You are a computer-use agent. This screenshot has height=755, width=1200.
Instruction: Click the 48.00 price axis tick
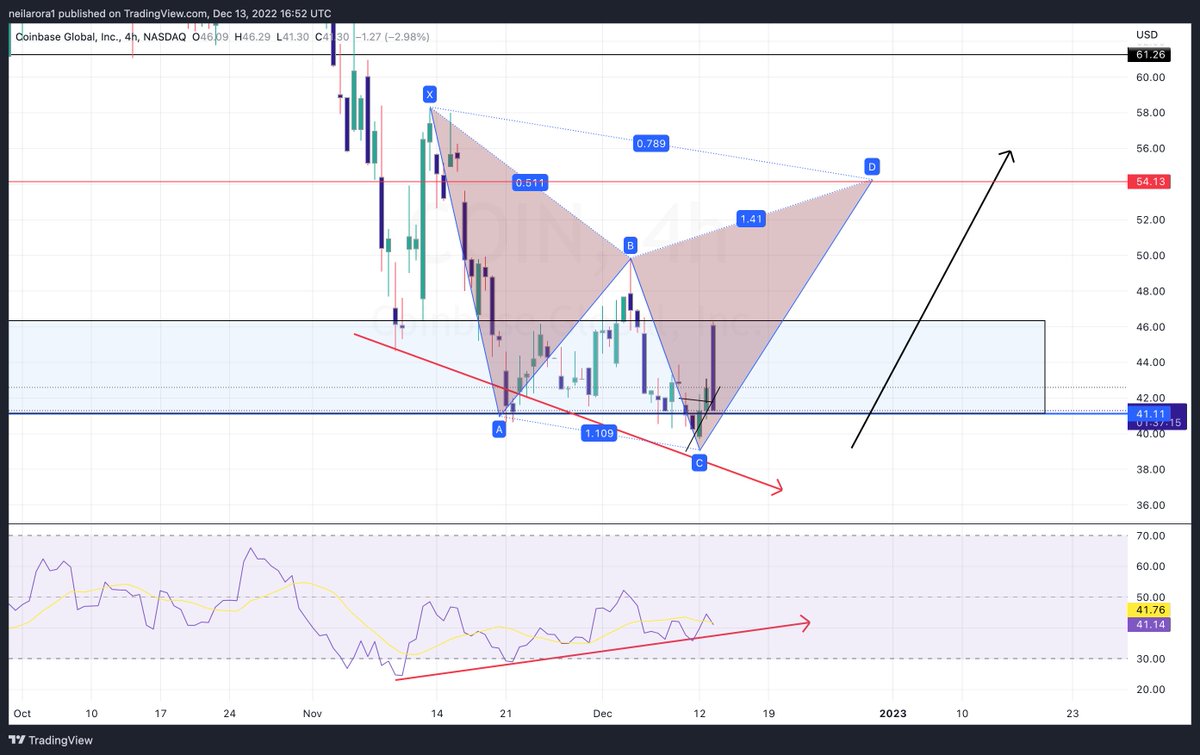pos(1151,291)
